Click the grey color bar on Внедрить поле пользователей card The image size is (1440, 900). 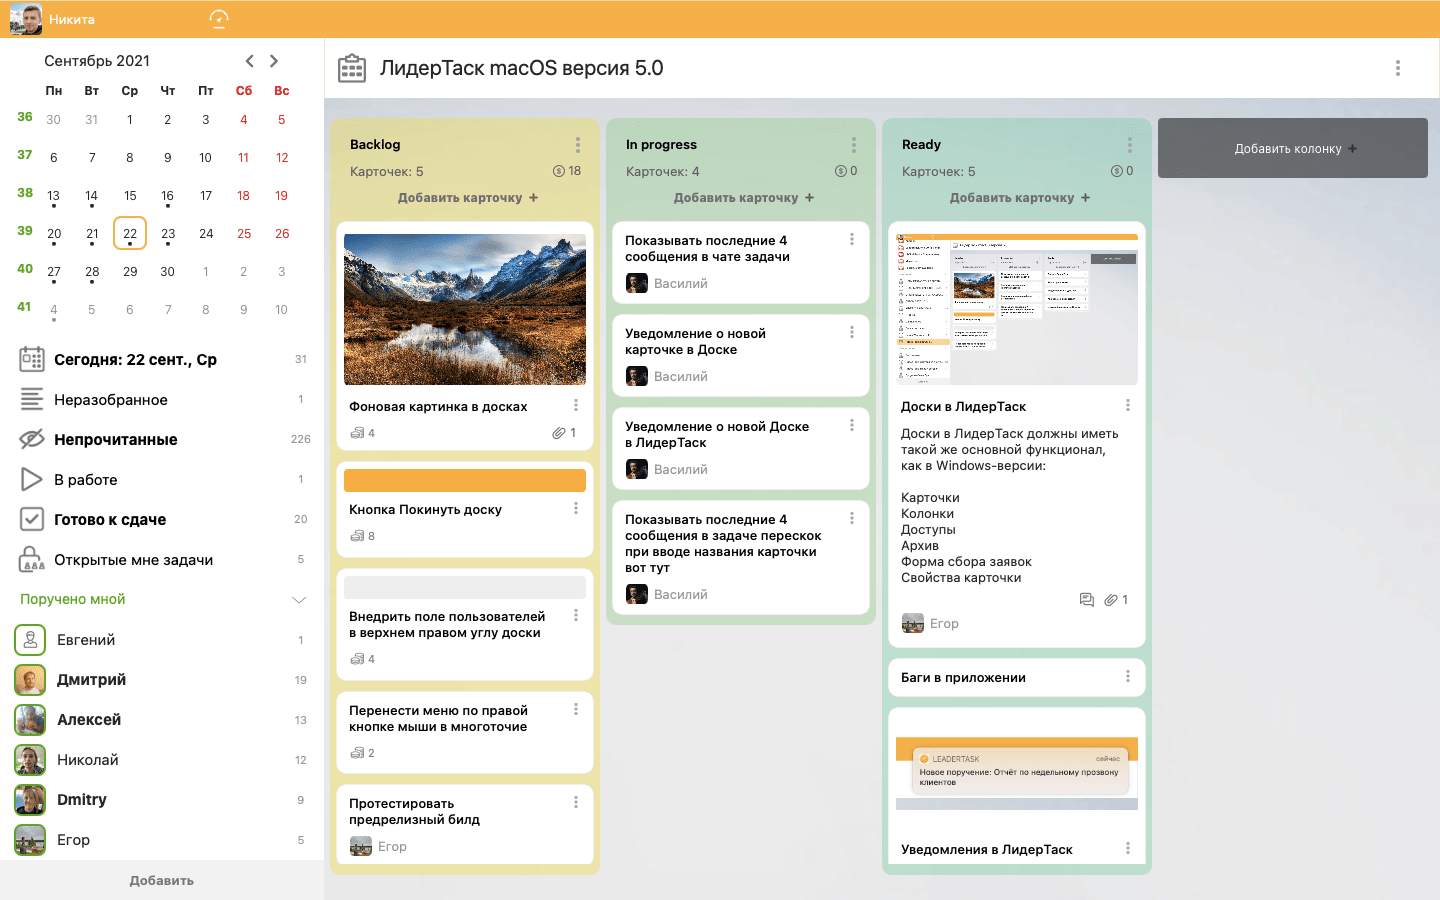click(x=465, y=587)
